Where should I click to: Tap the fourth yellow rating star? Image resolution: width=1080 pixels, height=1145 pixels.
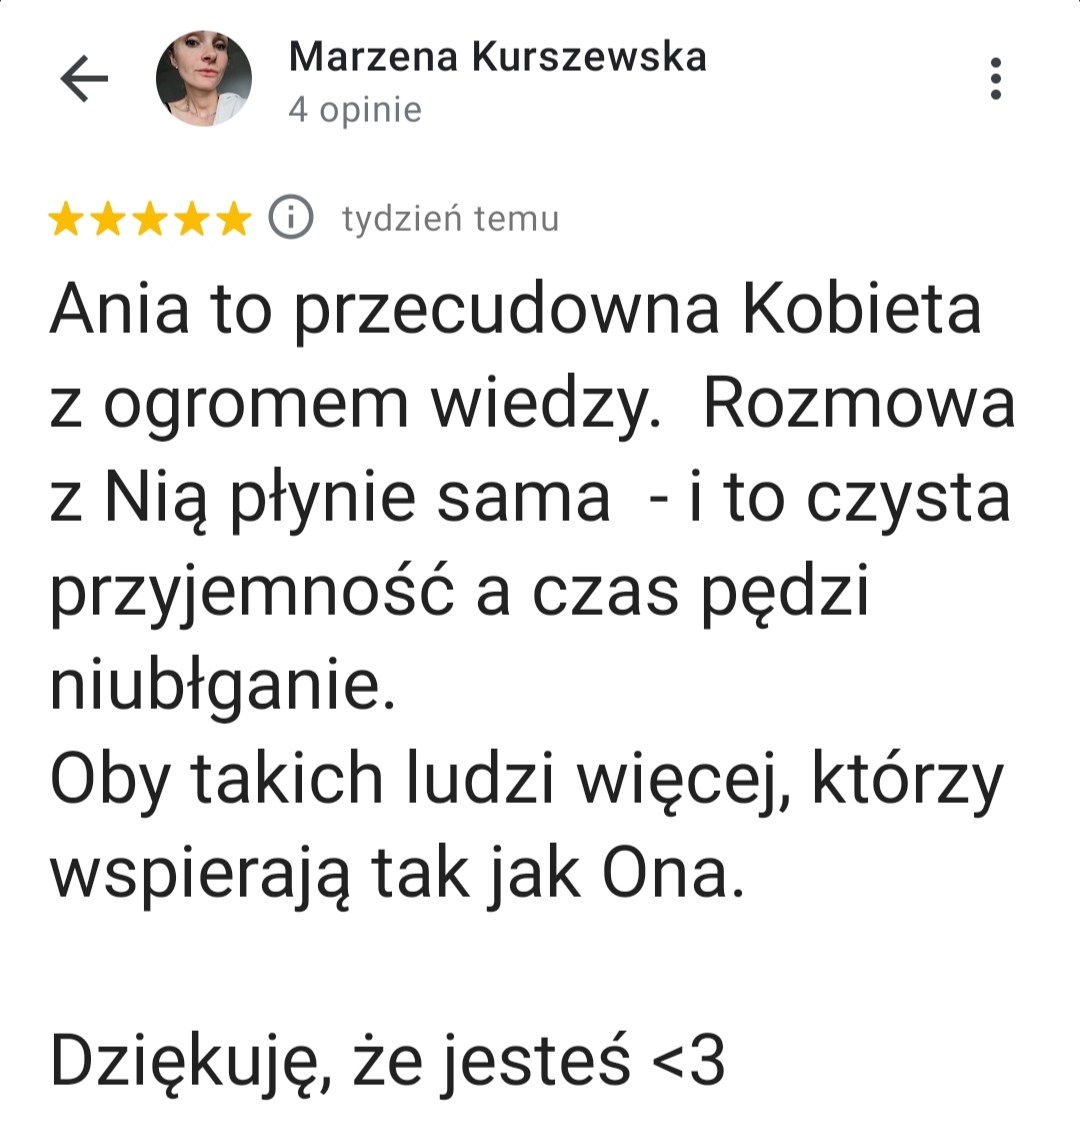pos(192,218)
